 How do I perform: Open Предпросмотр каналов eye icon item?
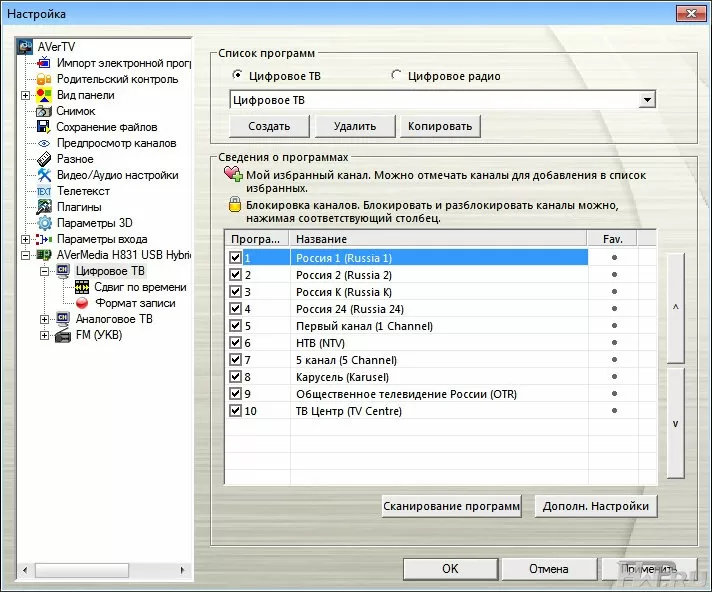pos(44,143)
